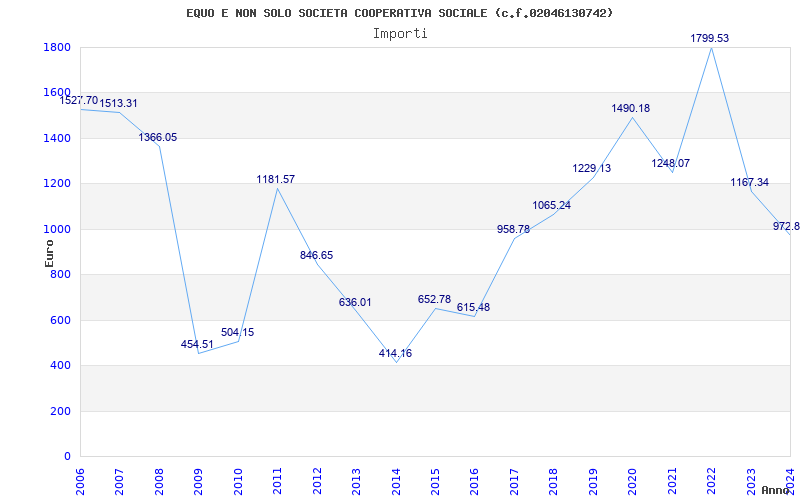
Task: Select the 1065.24 data label
Action: [x=552, y=206]
